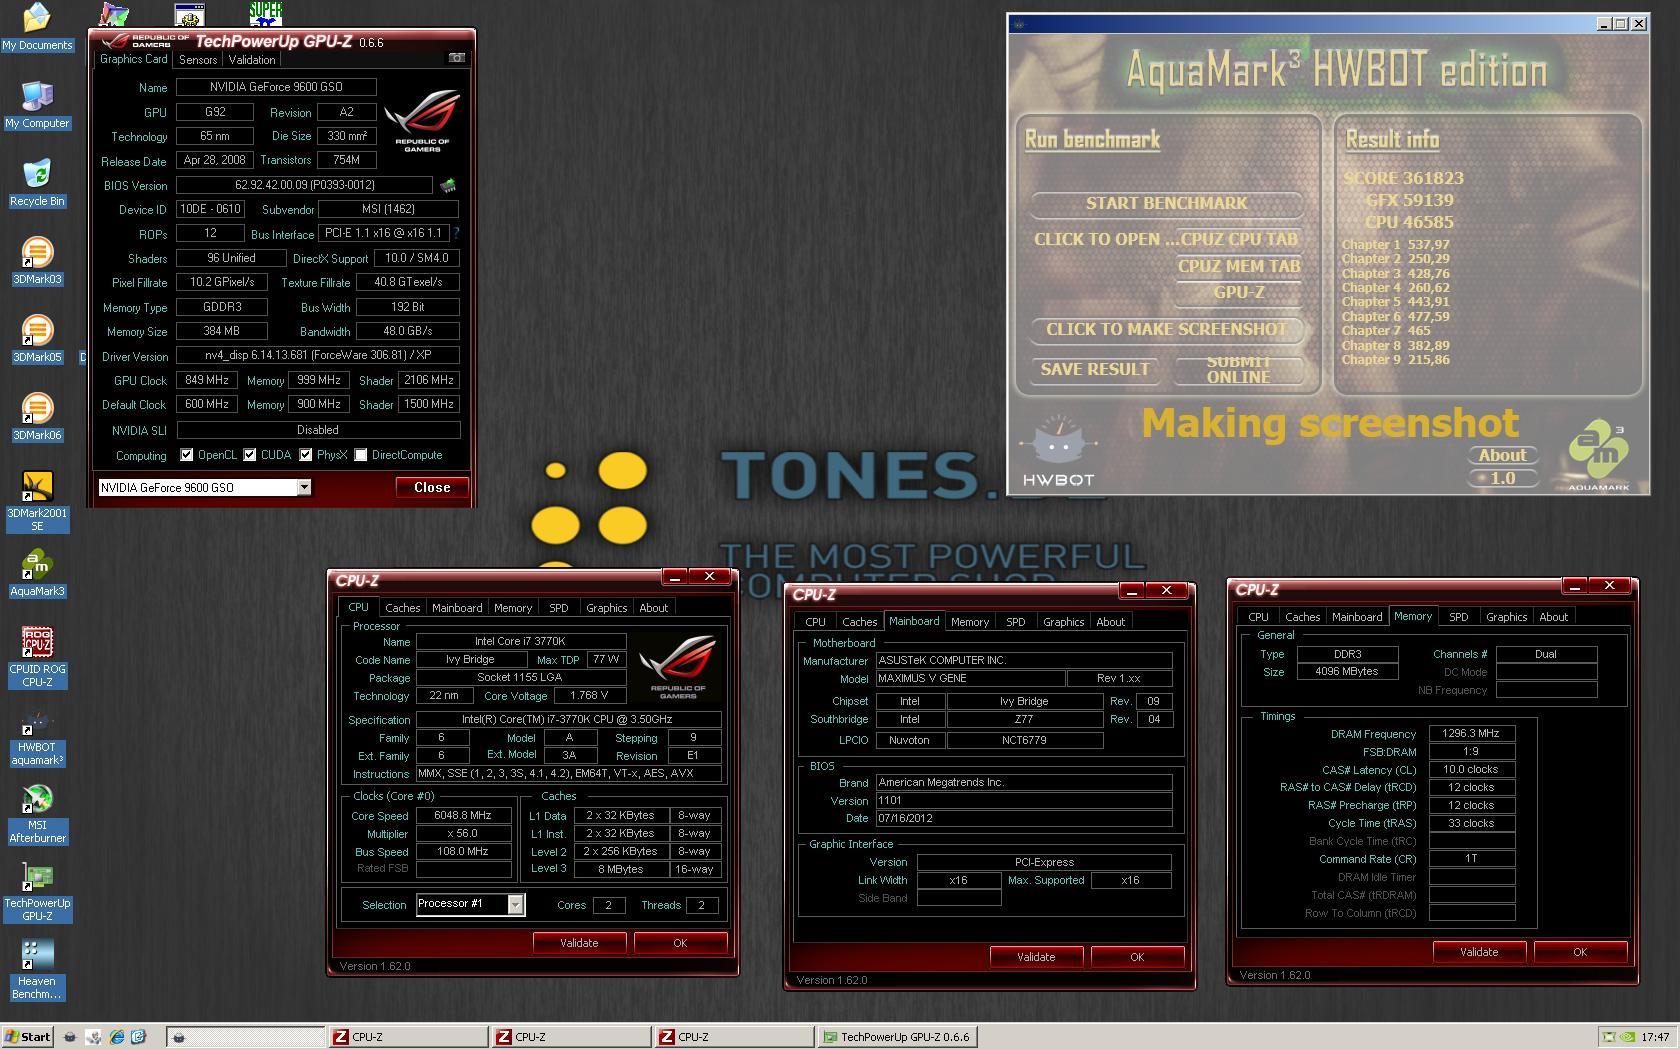Viewport: 1680px width, 1050px height.
Task: Click Validate in the CPU tab window
Action: point(579,943)
